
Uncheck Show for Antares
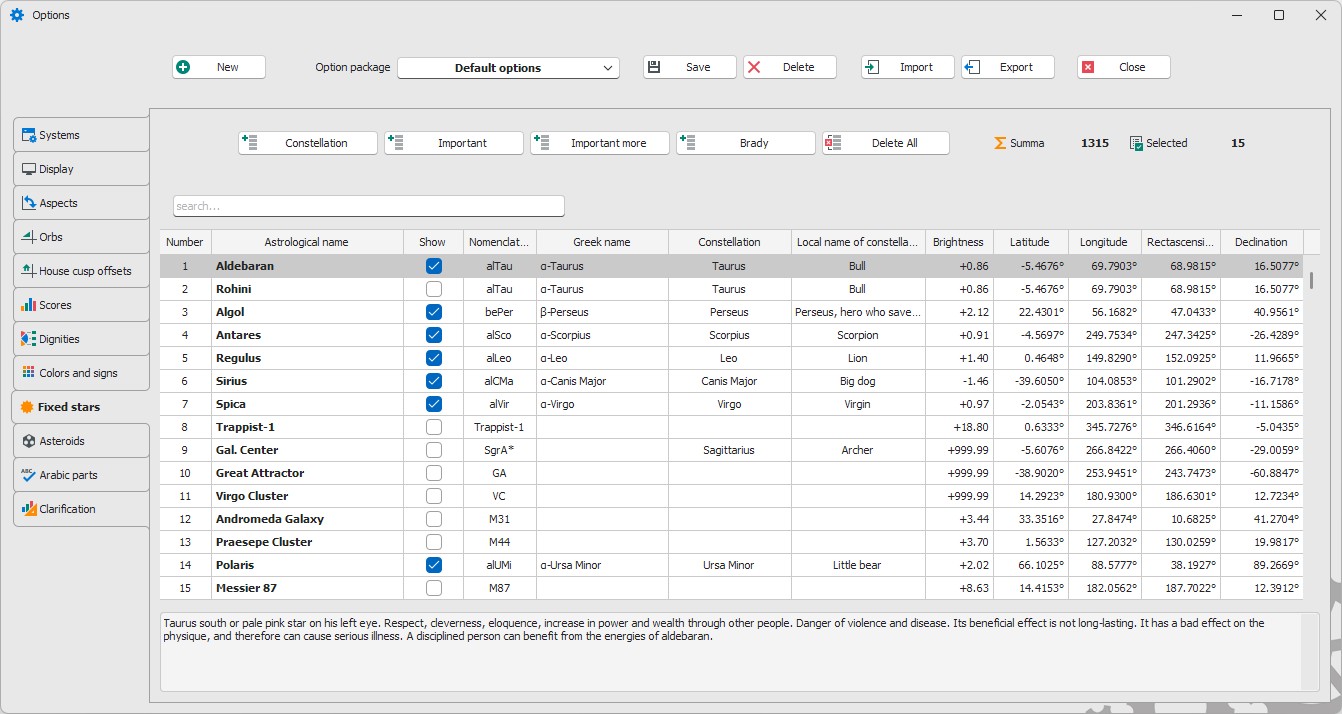pos(433,335)
